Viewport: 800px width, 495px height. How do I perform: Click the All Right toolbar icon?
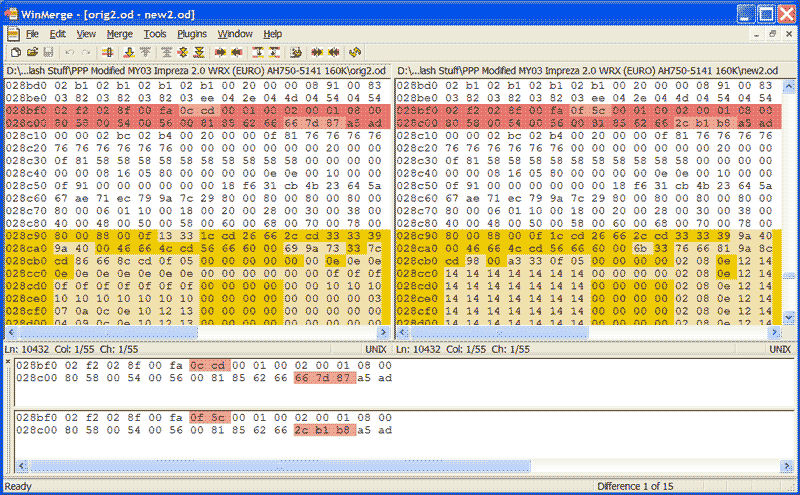(x=317, y=51)
